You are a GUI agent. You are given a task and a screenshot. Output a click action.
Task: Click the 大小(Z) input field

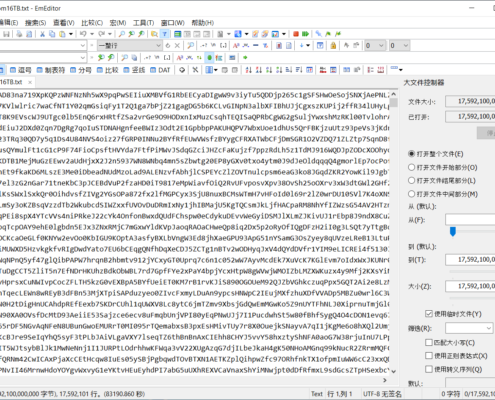[470, 286]
